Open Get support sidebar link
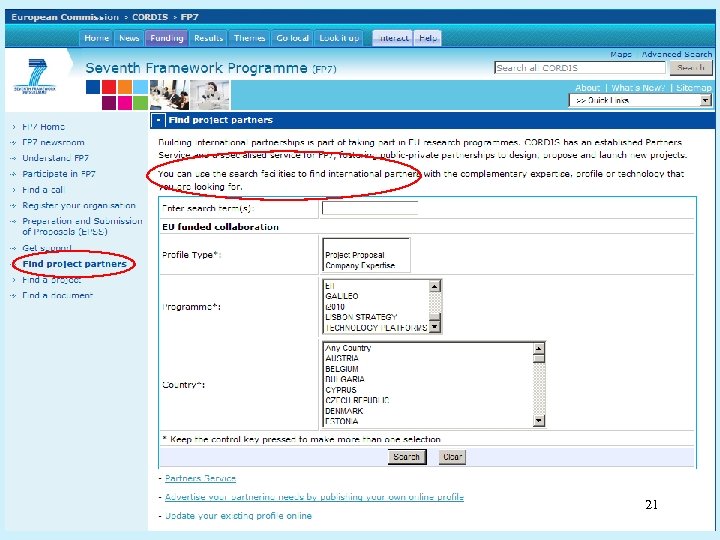This screenshot has height=540, width=720. pos(46,248)
